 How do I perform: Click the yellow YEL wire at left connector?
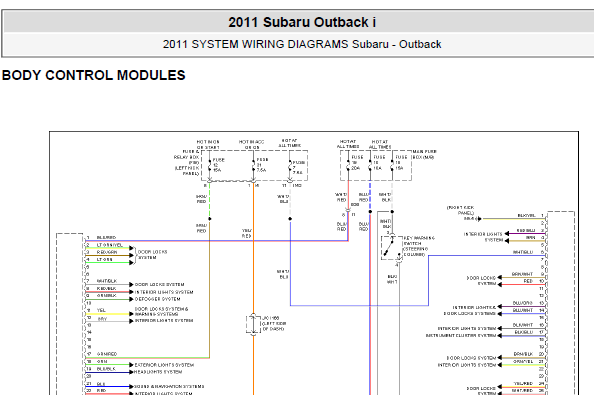click(108, 314)
